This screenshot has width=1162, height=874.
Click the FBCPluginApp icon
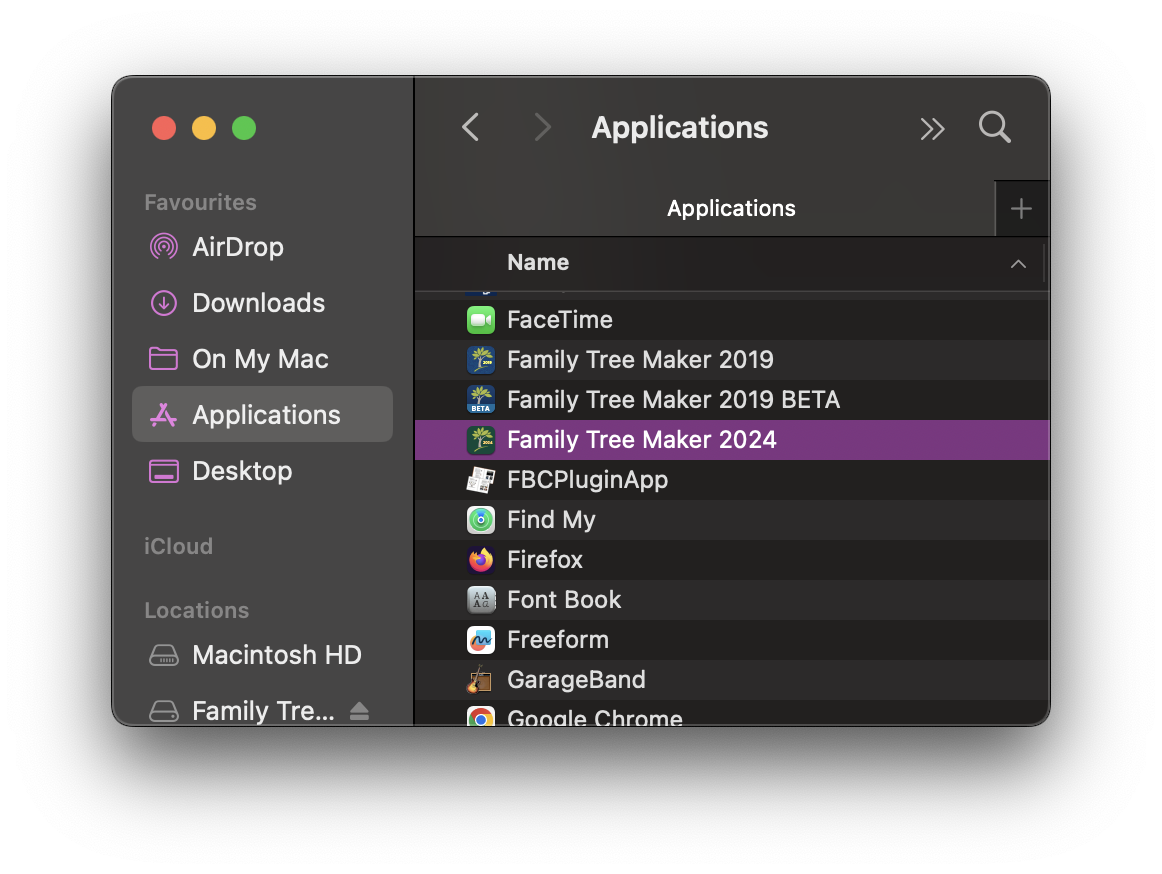pos(481,480)
